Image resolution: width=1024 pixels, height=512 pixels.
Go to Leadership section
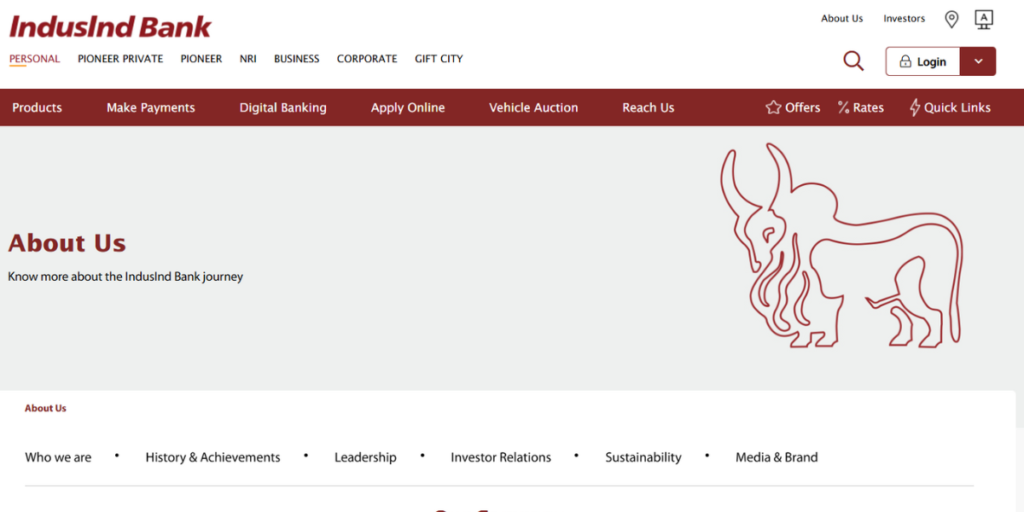click(x=365, y=457)
